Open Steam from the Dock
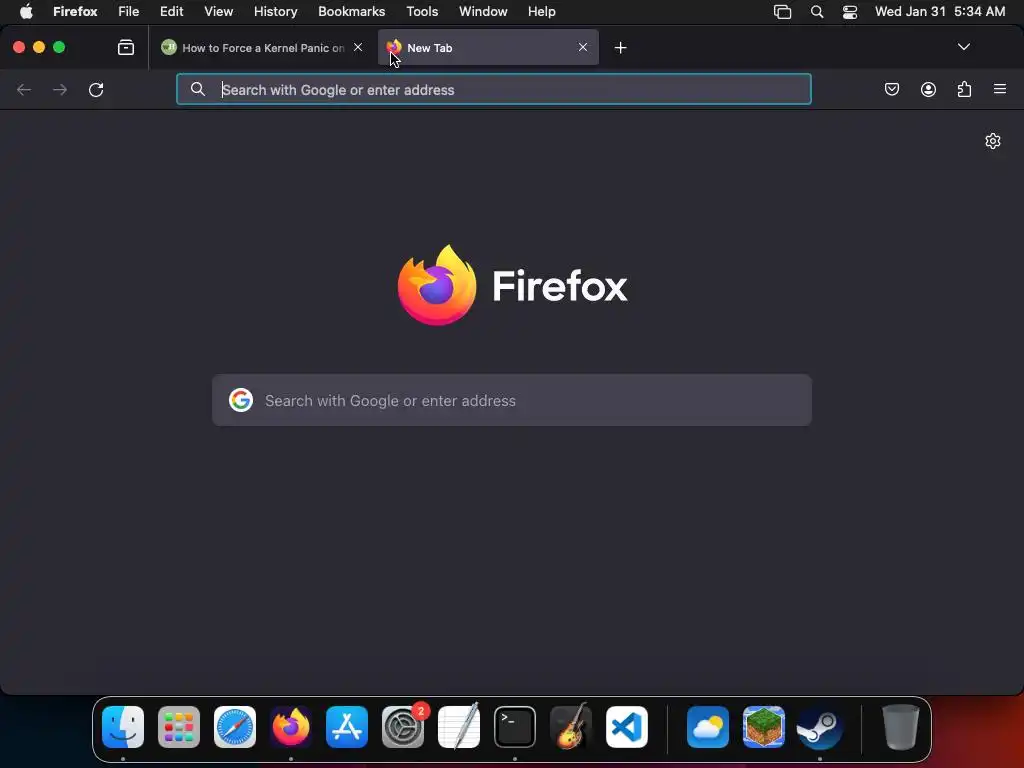Screen dimensions: 1024x768 [x=820, y=727]
